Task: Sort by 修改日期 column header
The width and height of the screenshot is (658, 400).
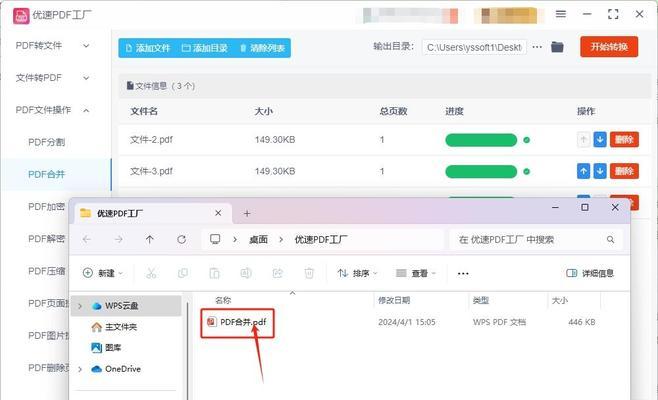Action: pos(394,300)
